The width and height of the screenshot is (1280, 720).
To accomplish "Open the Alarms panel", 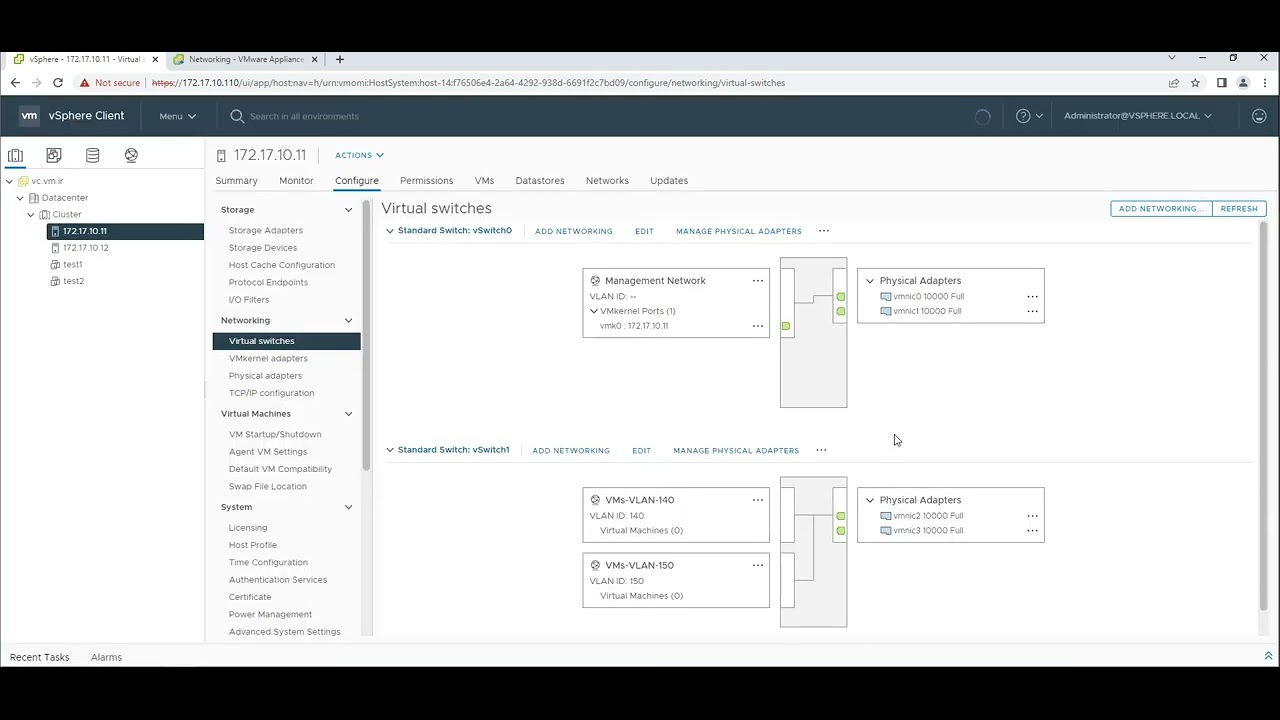I will [x=106, y=657].
